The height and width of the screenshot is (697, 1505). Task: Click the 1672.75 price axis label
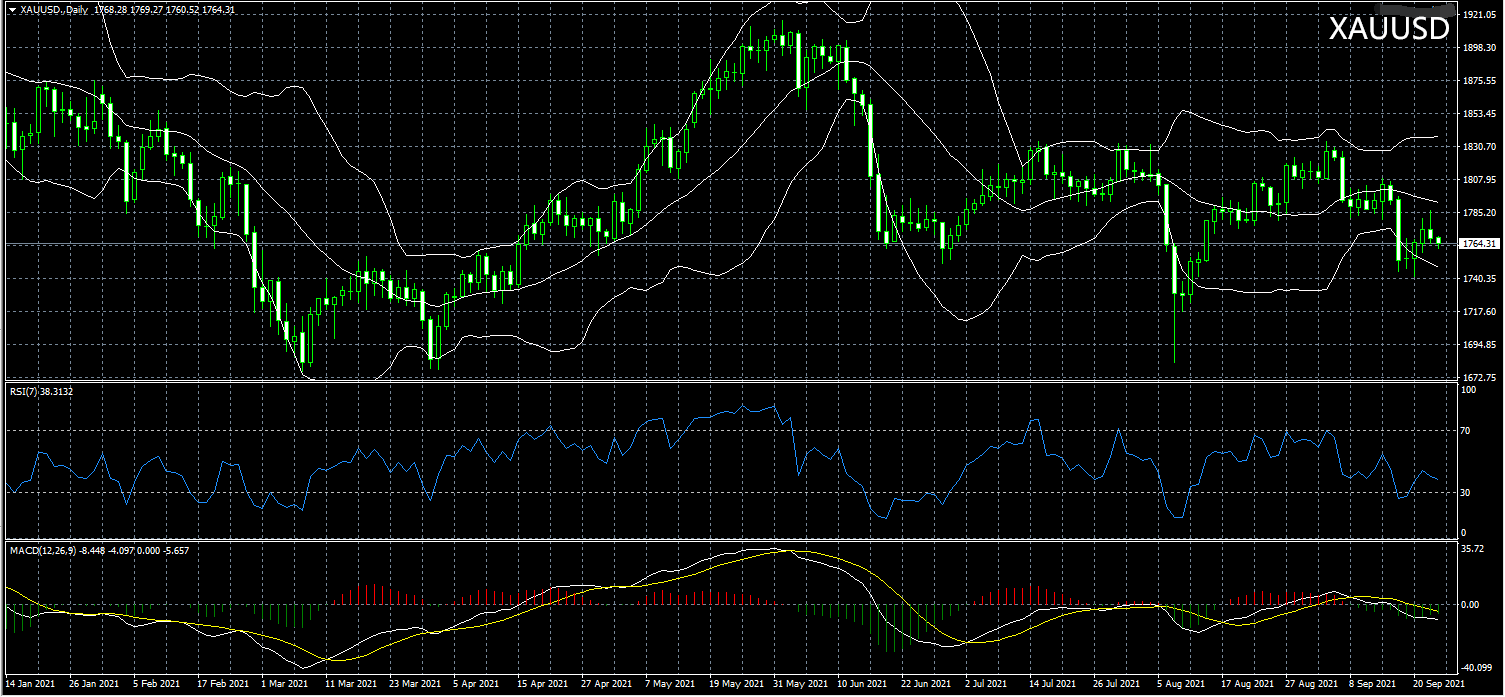pos(1477,377)
